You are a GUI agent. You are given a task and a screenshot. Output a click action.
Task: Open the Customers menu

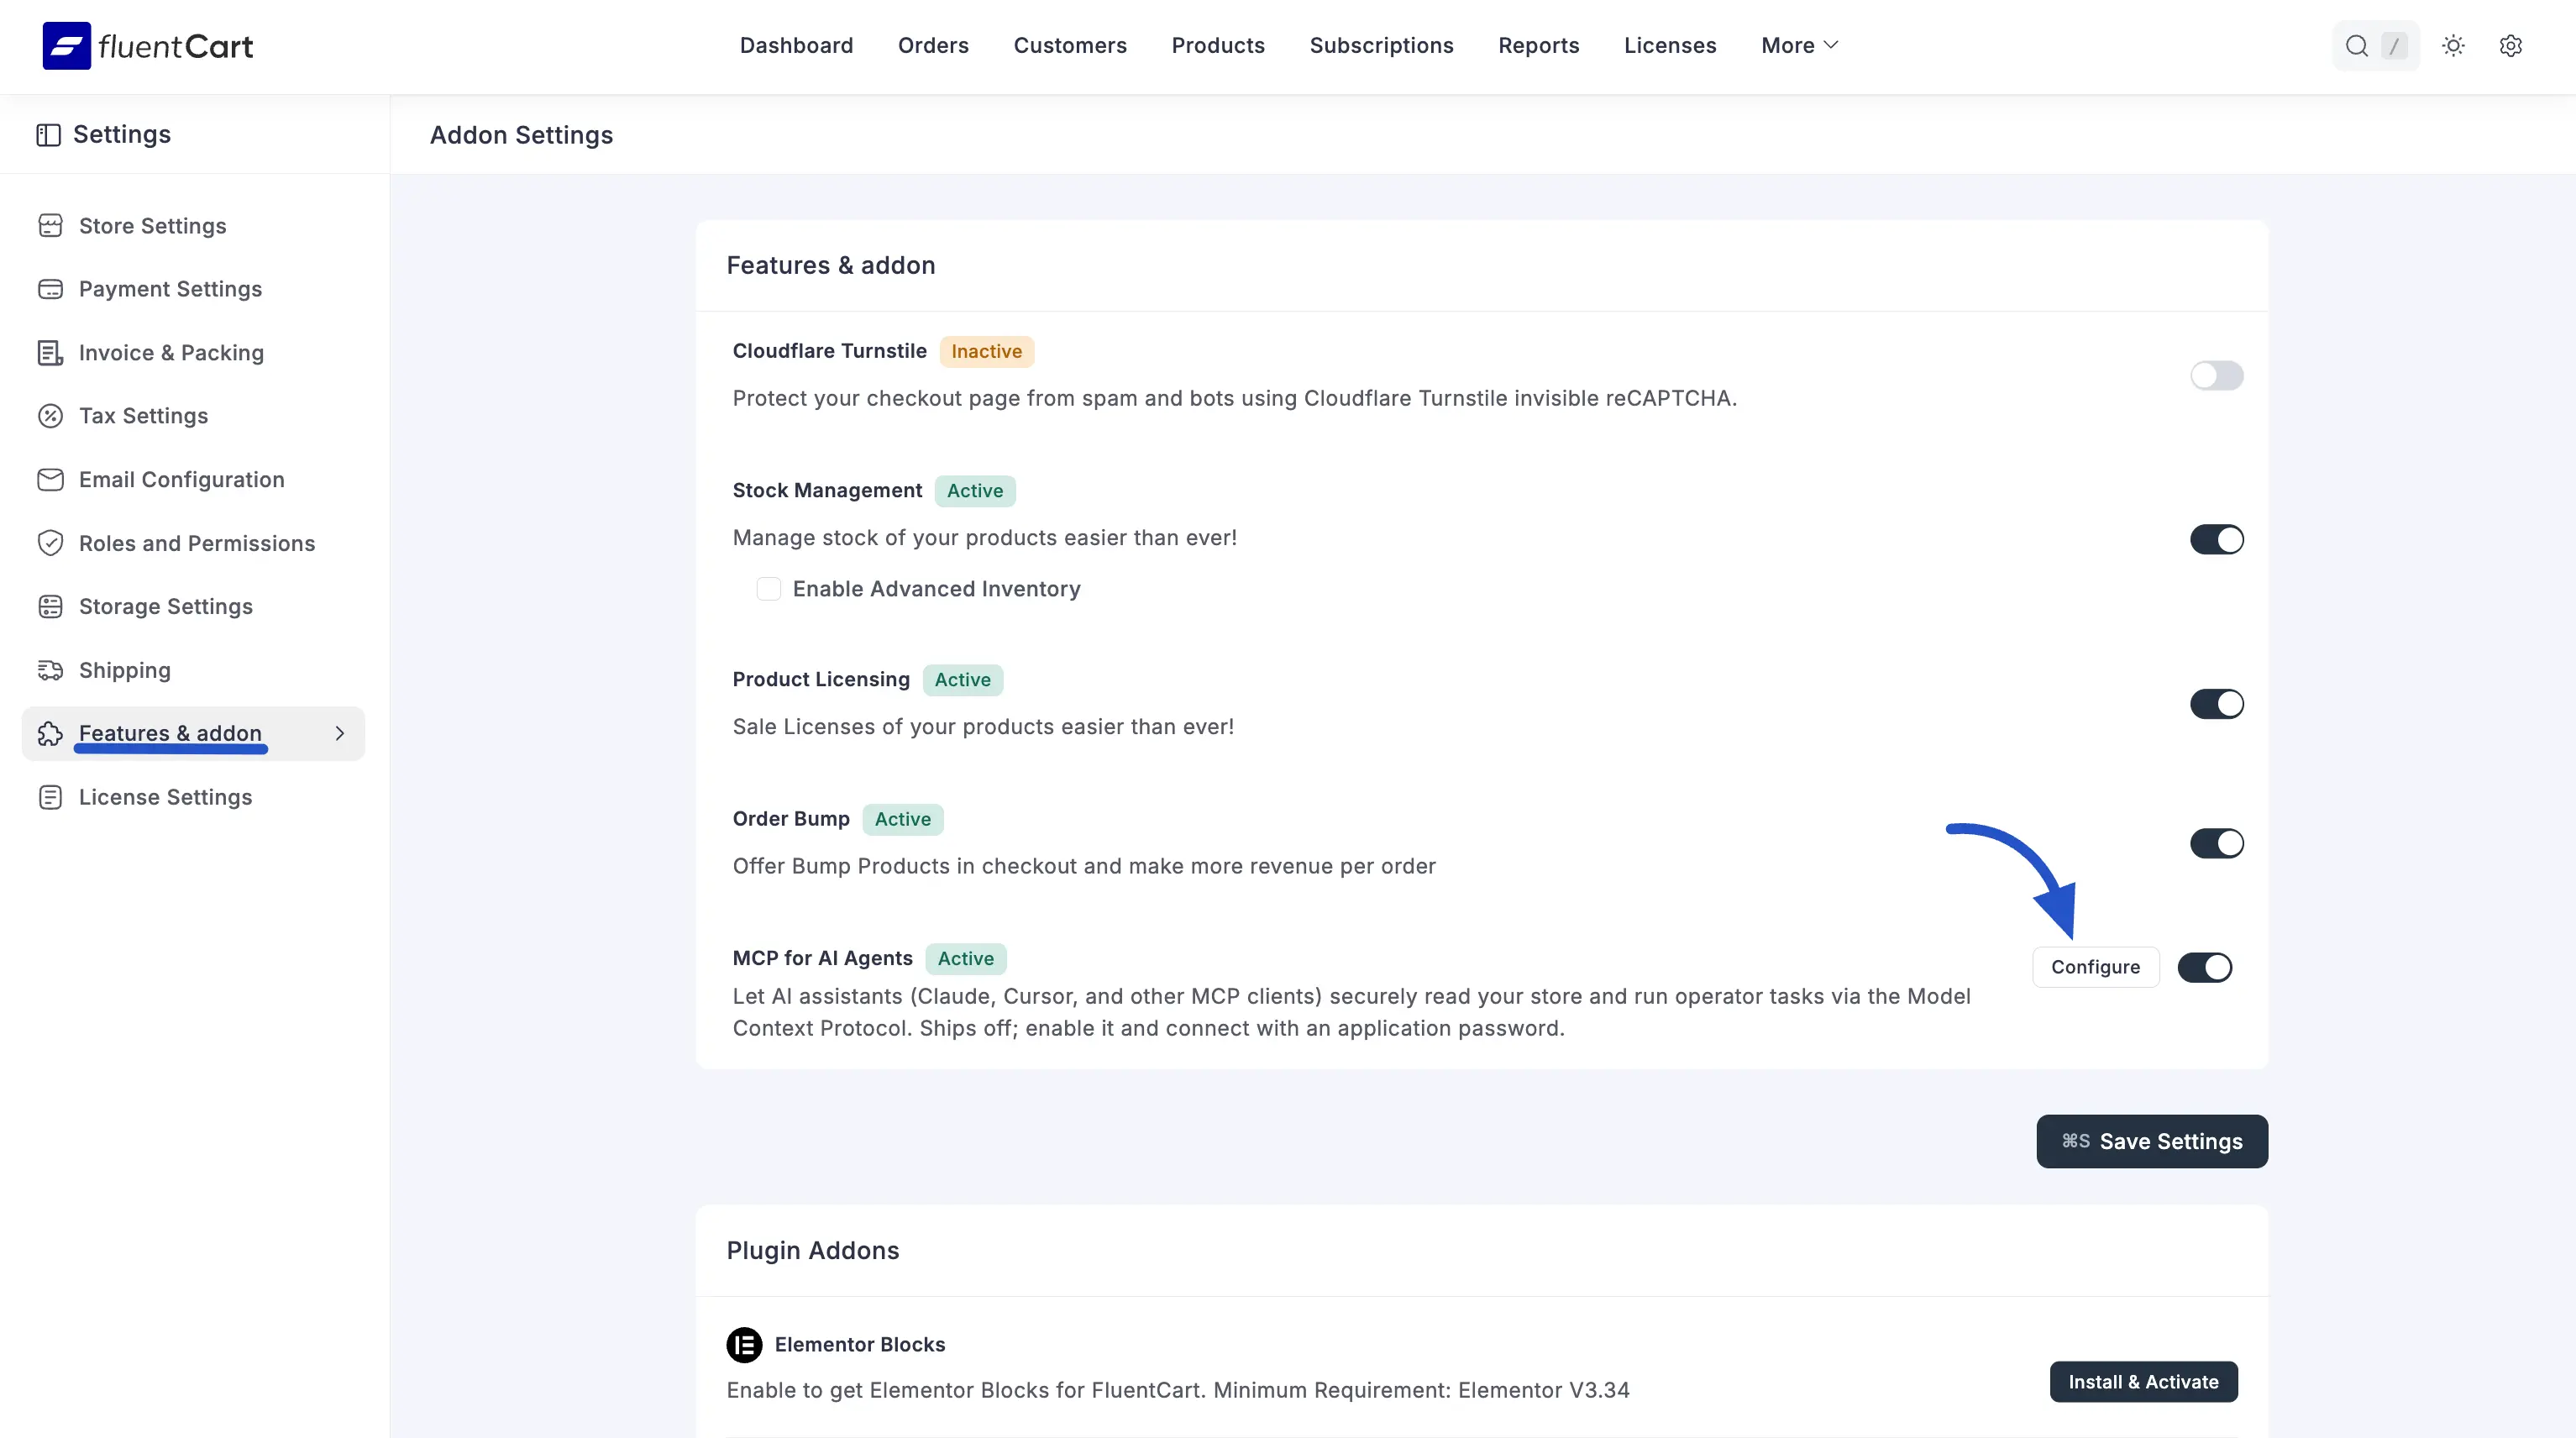pos(1070,46)
